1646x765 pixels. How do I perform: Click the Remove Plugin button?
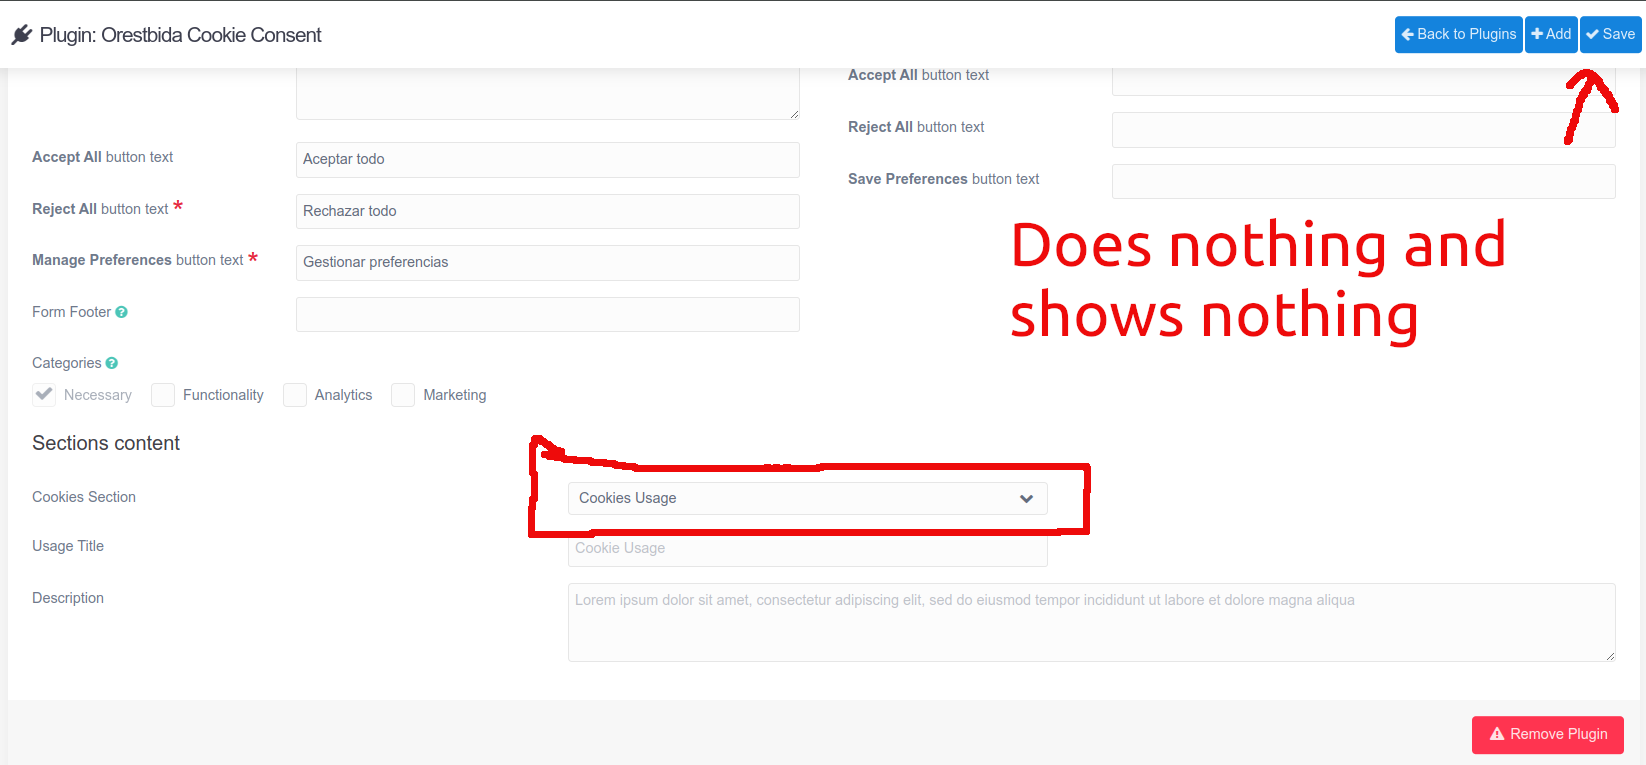click(x=1548, y=734)
